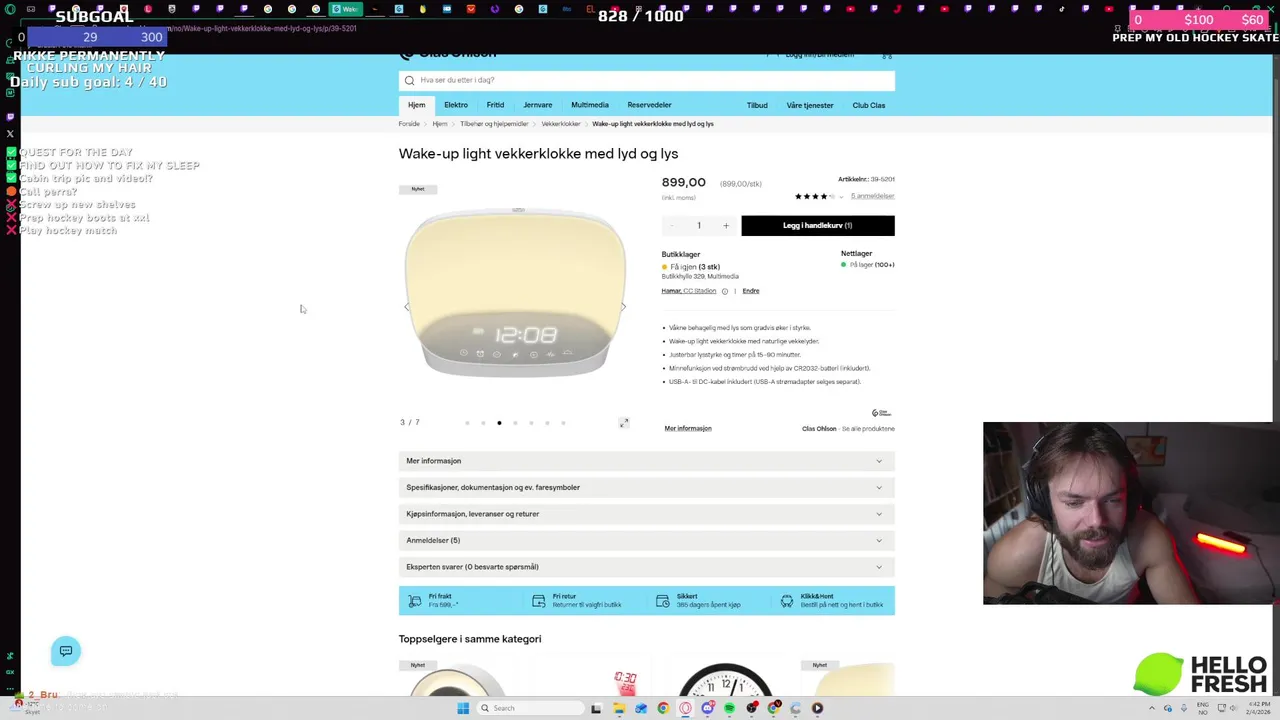Click 'Tilbehør og hjelpemidler' breadcrumb
The width and height of the screenshot is (1280, 720).
[494, 124]
